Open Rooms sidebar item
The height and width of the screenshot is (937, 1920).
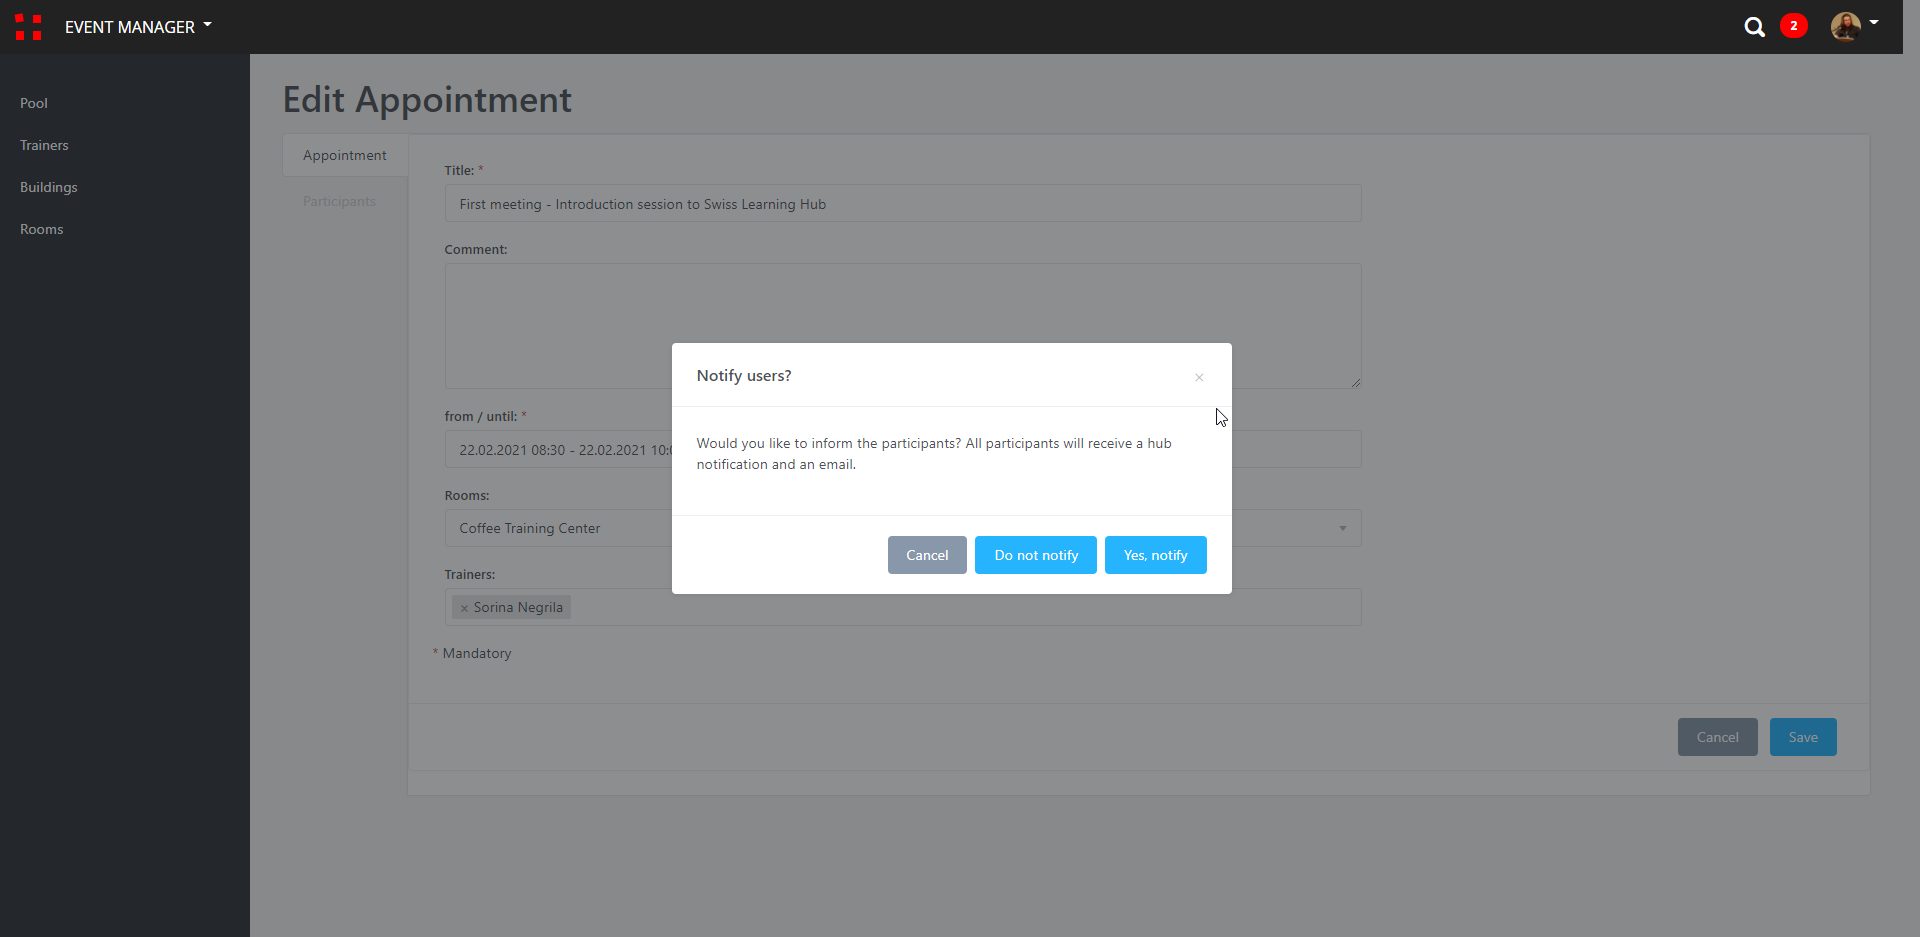click(42, 229)
